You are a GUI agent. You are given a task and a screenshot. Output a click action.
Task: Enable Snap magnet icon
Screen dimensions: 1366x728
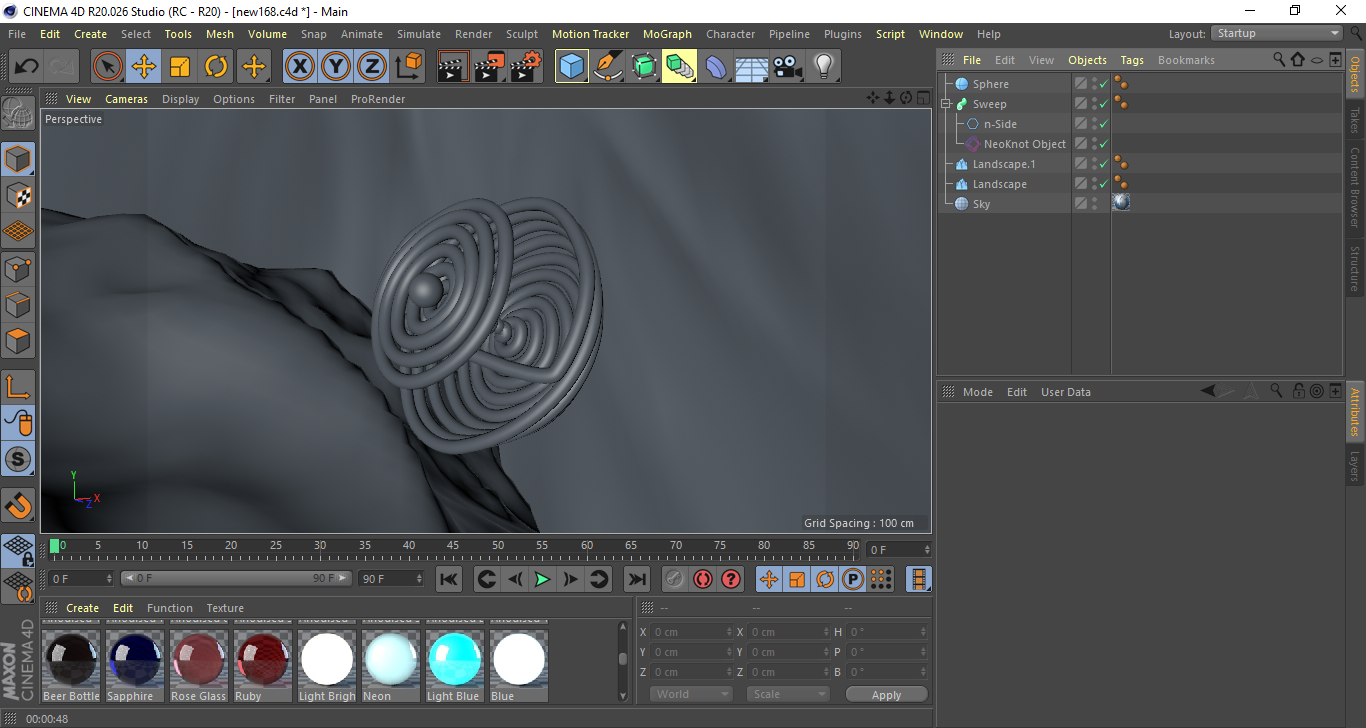pyautogui.click(x=18, y=505)
